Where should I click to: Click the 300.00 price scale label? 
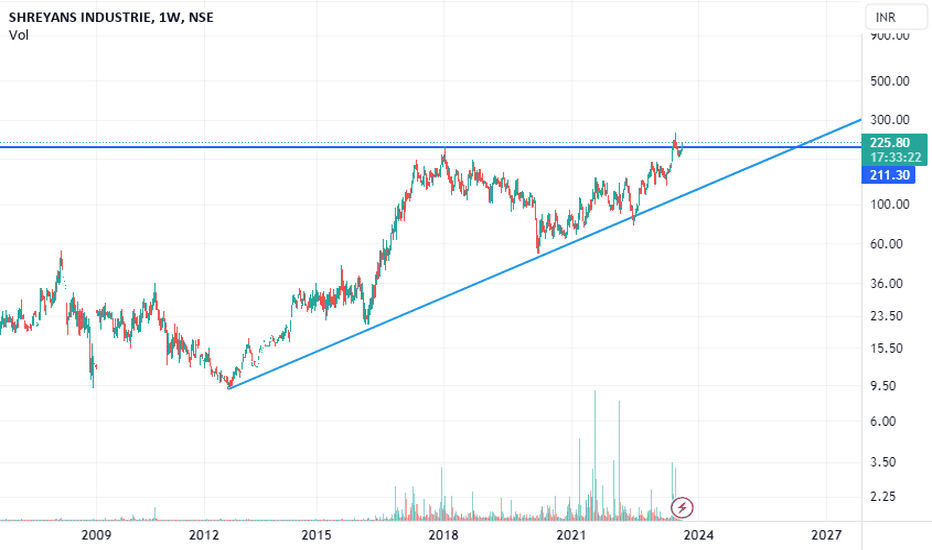tap(890, 120)
